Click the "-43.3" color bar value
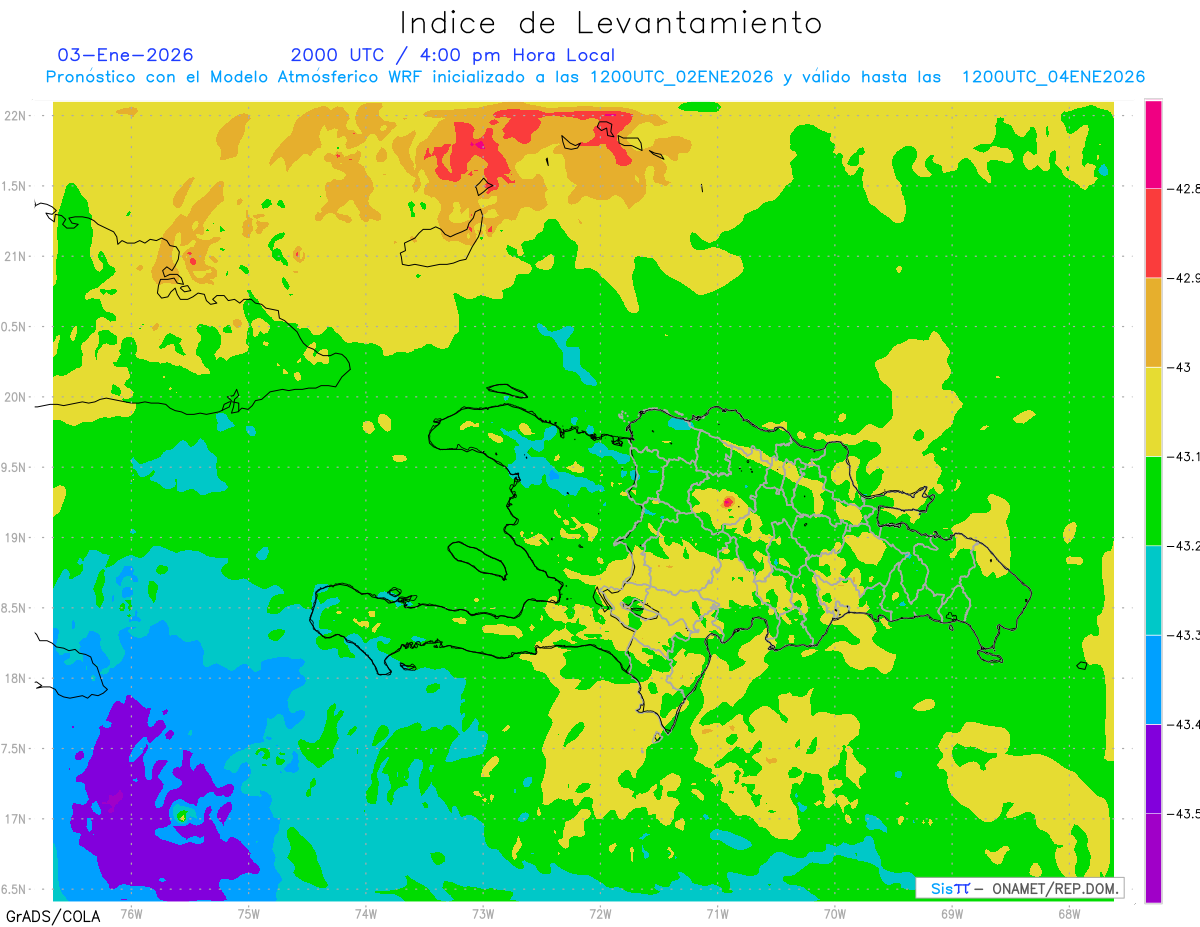The image size is (1200, 927). click(x=1184, y=635)
